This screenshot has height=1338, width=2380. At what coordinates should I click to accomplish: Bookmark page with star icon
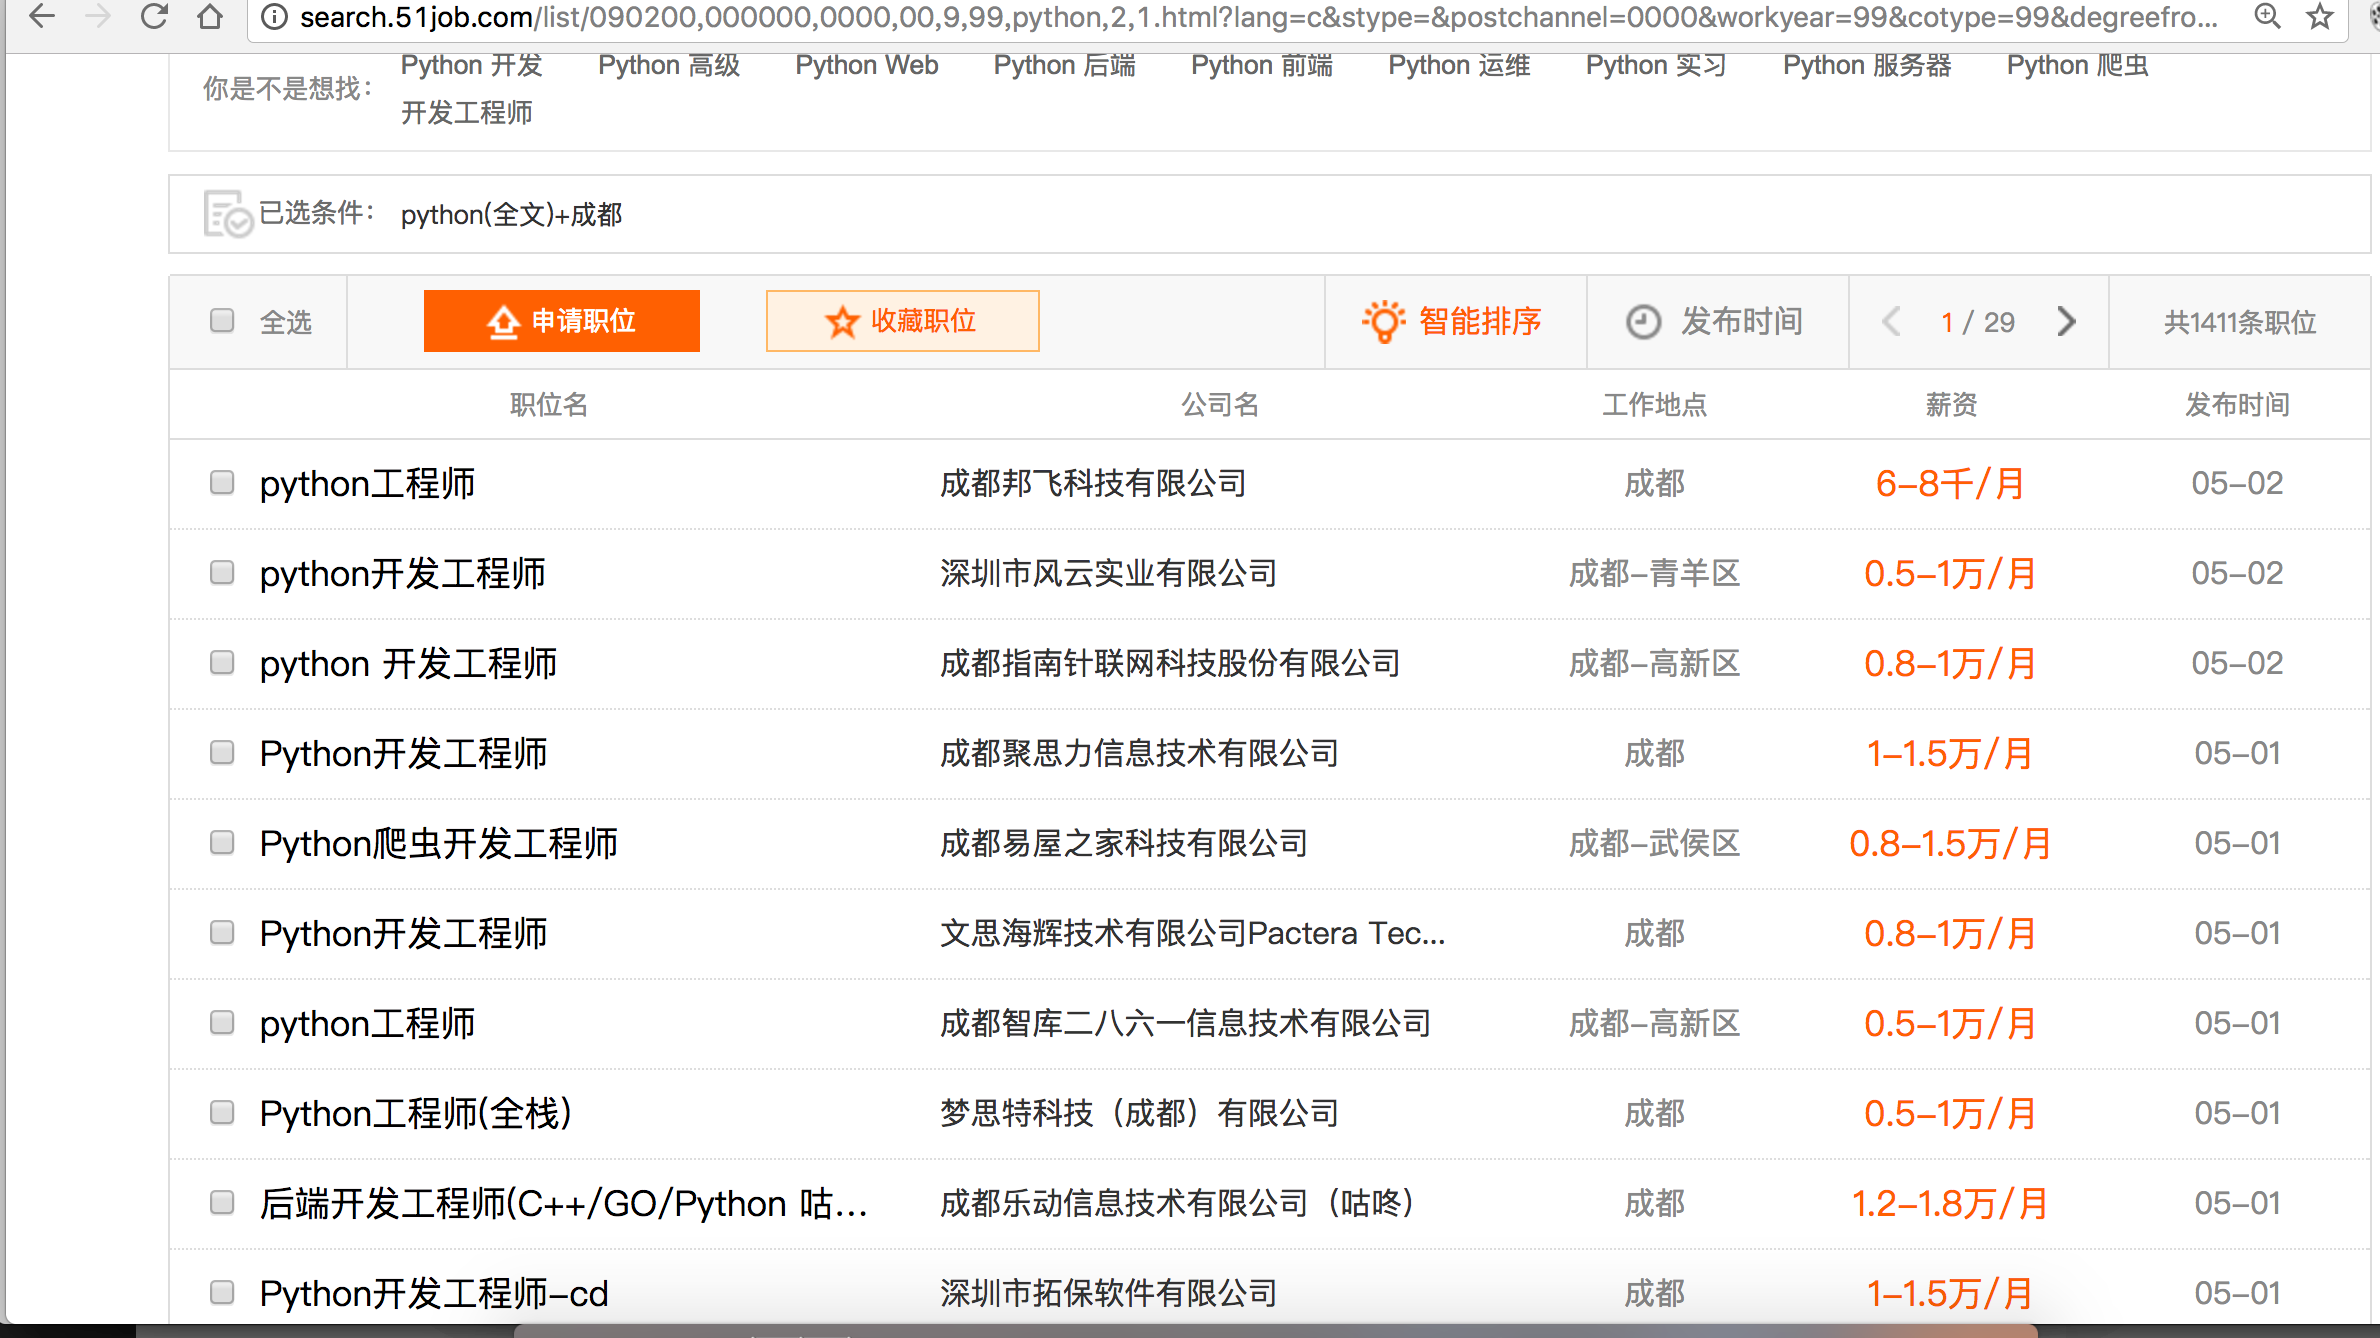point(2320,16)
